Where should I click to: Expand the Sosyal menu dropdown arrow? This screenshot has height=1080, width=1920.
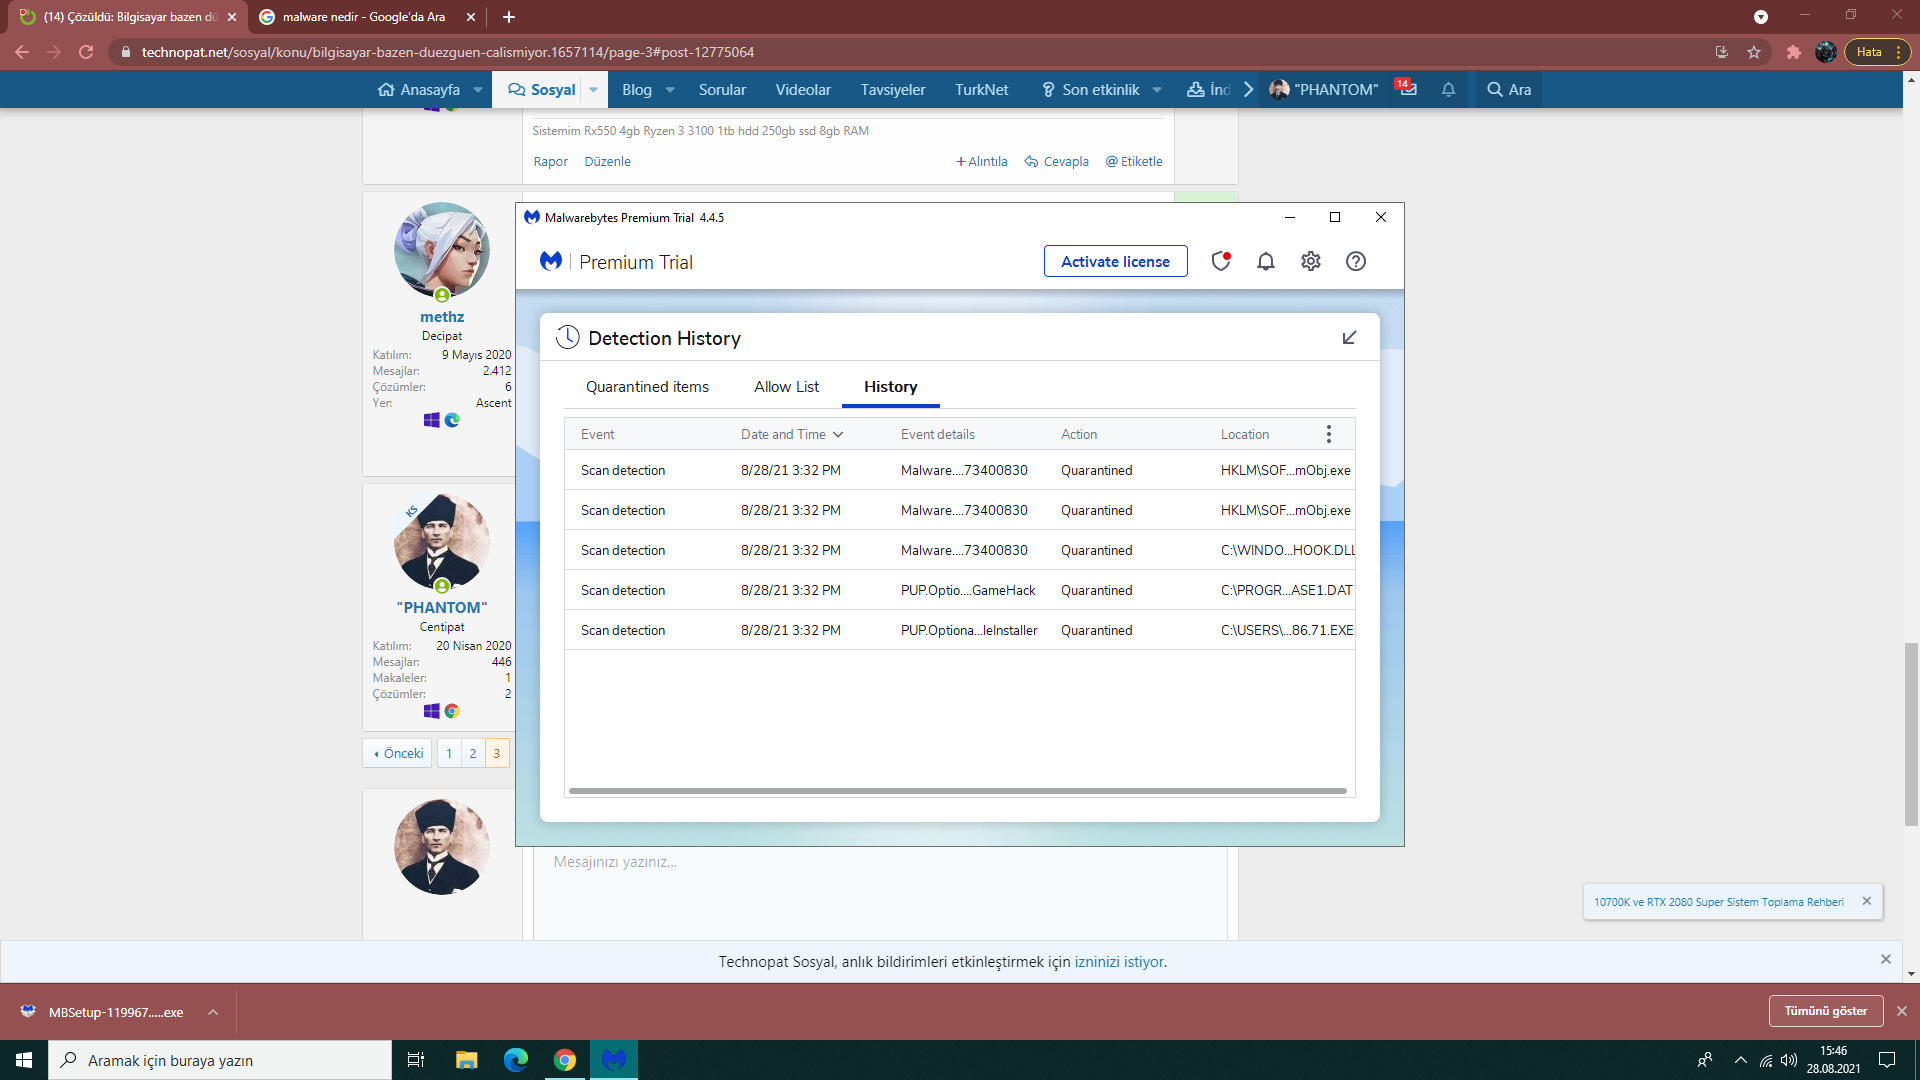click(x=593, y=90)
